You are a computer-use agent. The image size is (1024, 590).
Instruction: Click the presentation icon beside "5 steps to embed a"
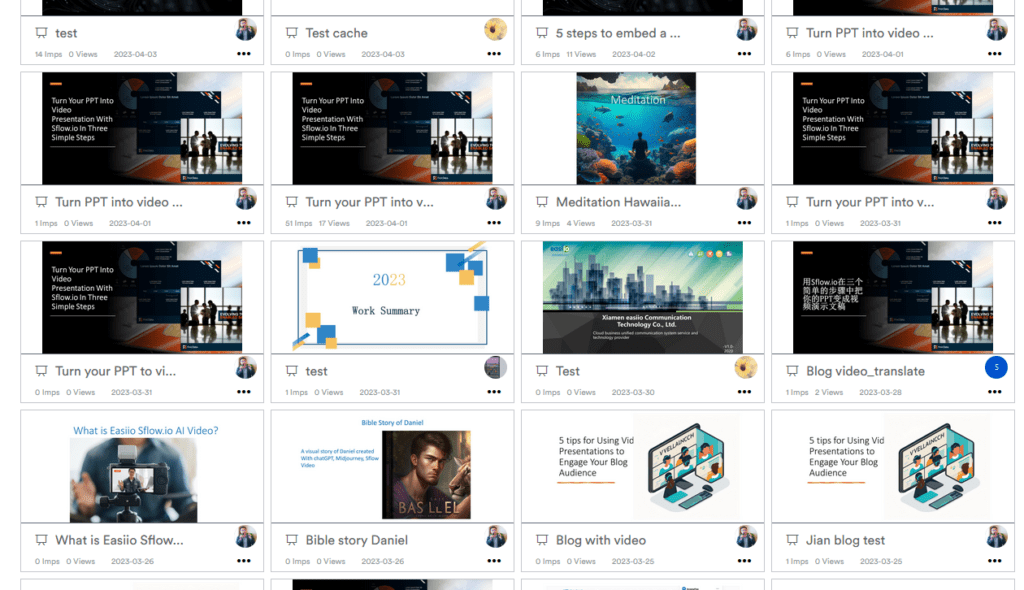pos(541,33)
